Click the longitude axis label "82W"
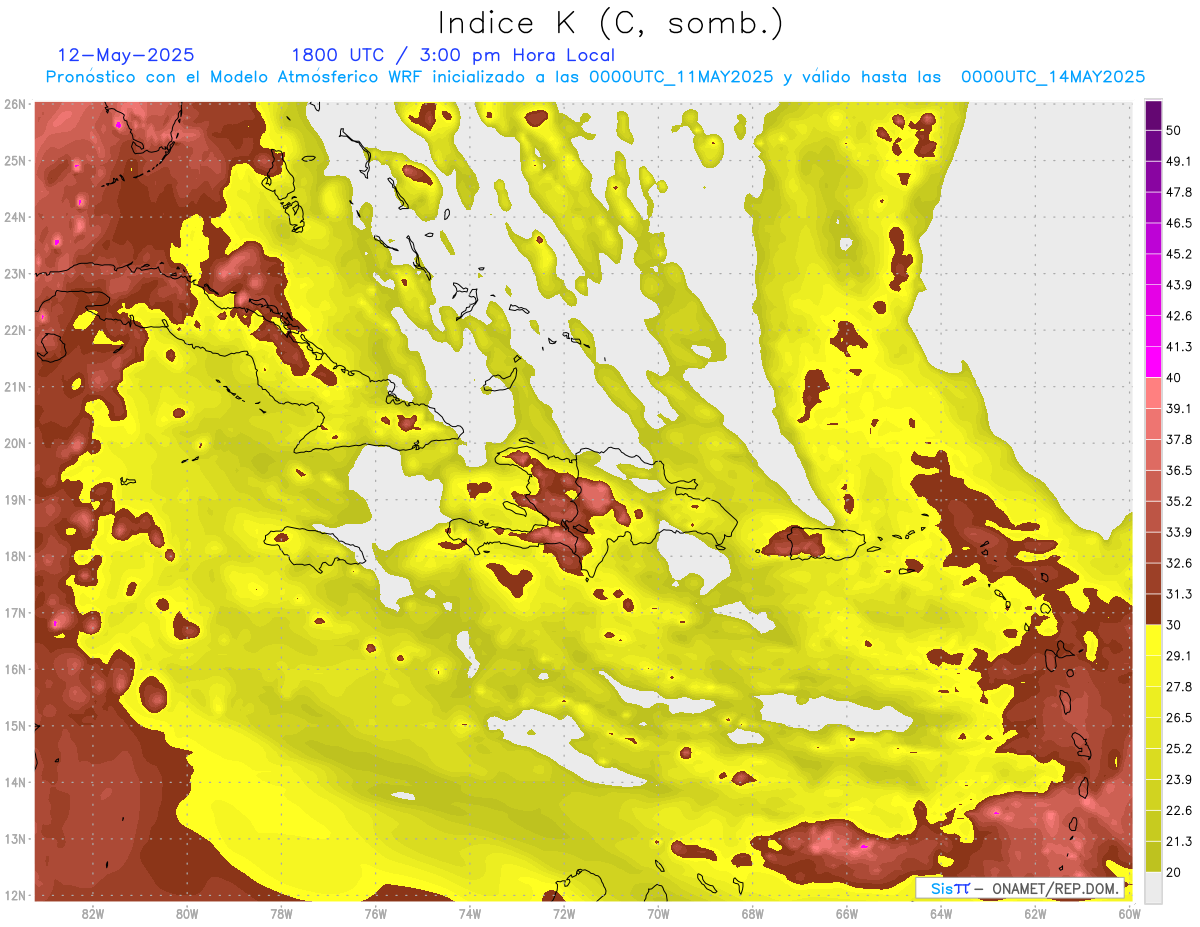1200x927 pixels. tap(93, 913)
